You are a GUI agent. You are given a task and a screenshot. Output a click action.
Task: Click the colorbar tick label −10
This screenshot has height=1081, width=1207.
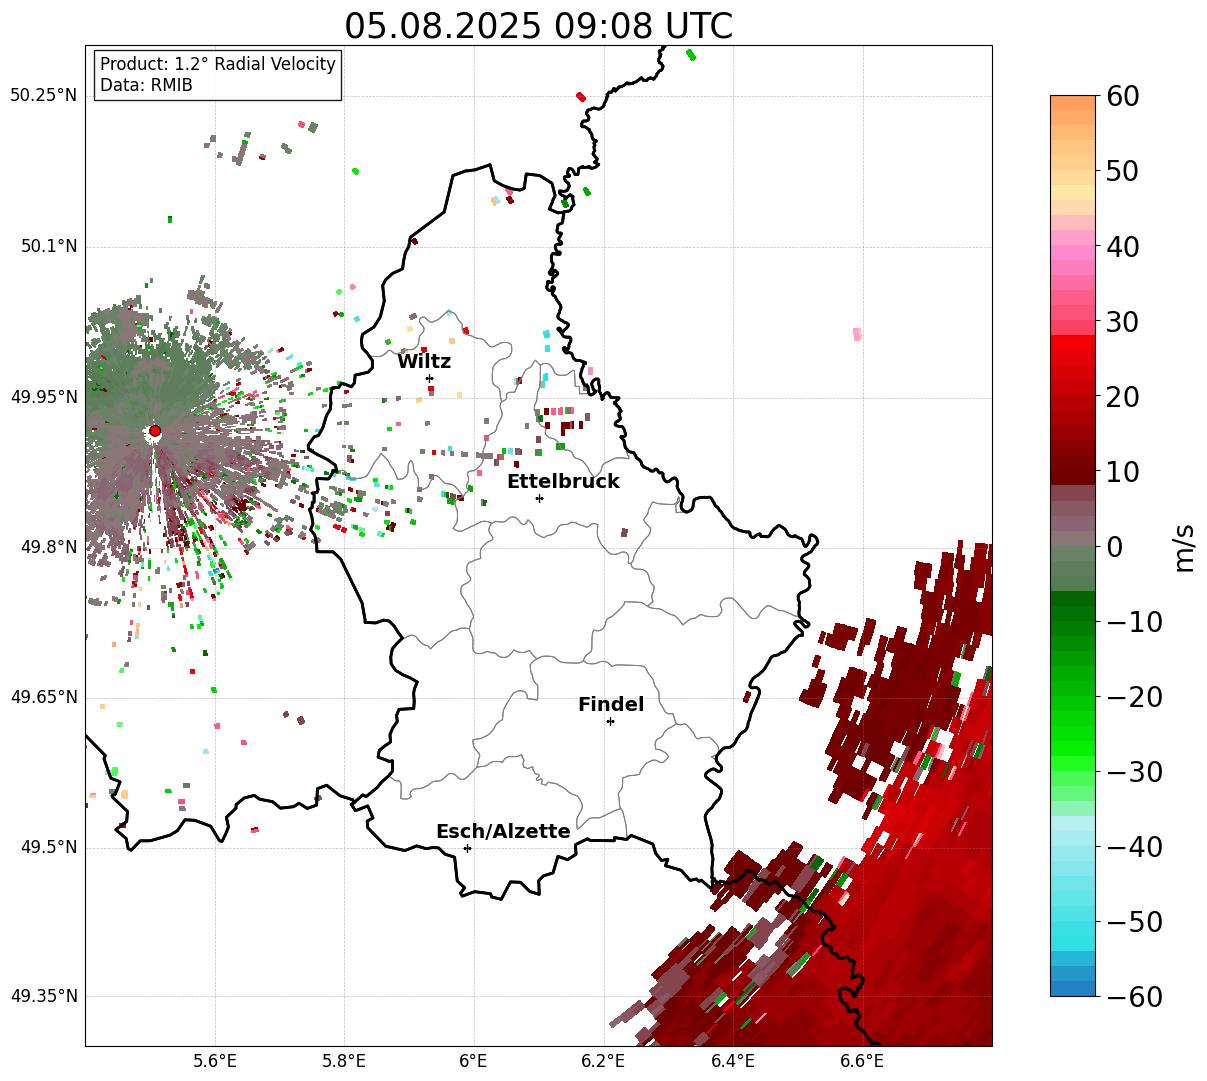coord(1134,622)
